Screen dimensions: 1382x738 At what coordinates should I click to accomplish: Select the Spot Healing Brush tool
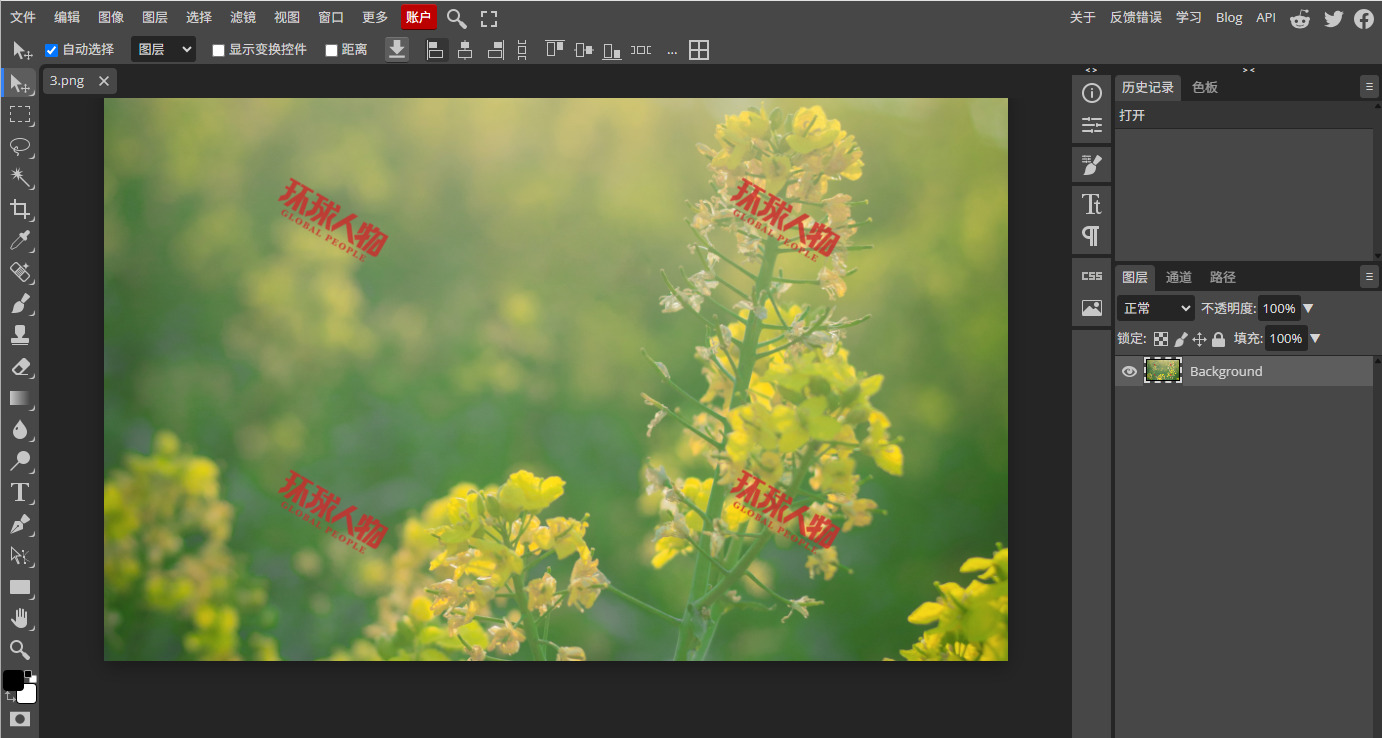(x=20, y=272)
